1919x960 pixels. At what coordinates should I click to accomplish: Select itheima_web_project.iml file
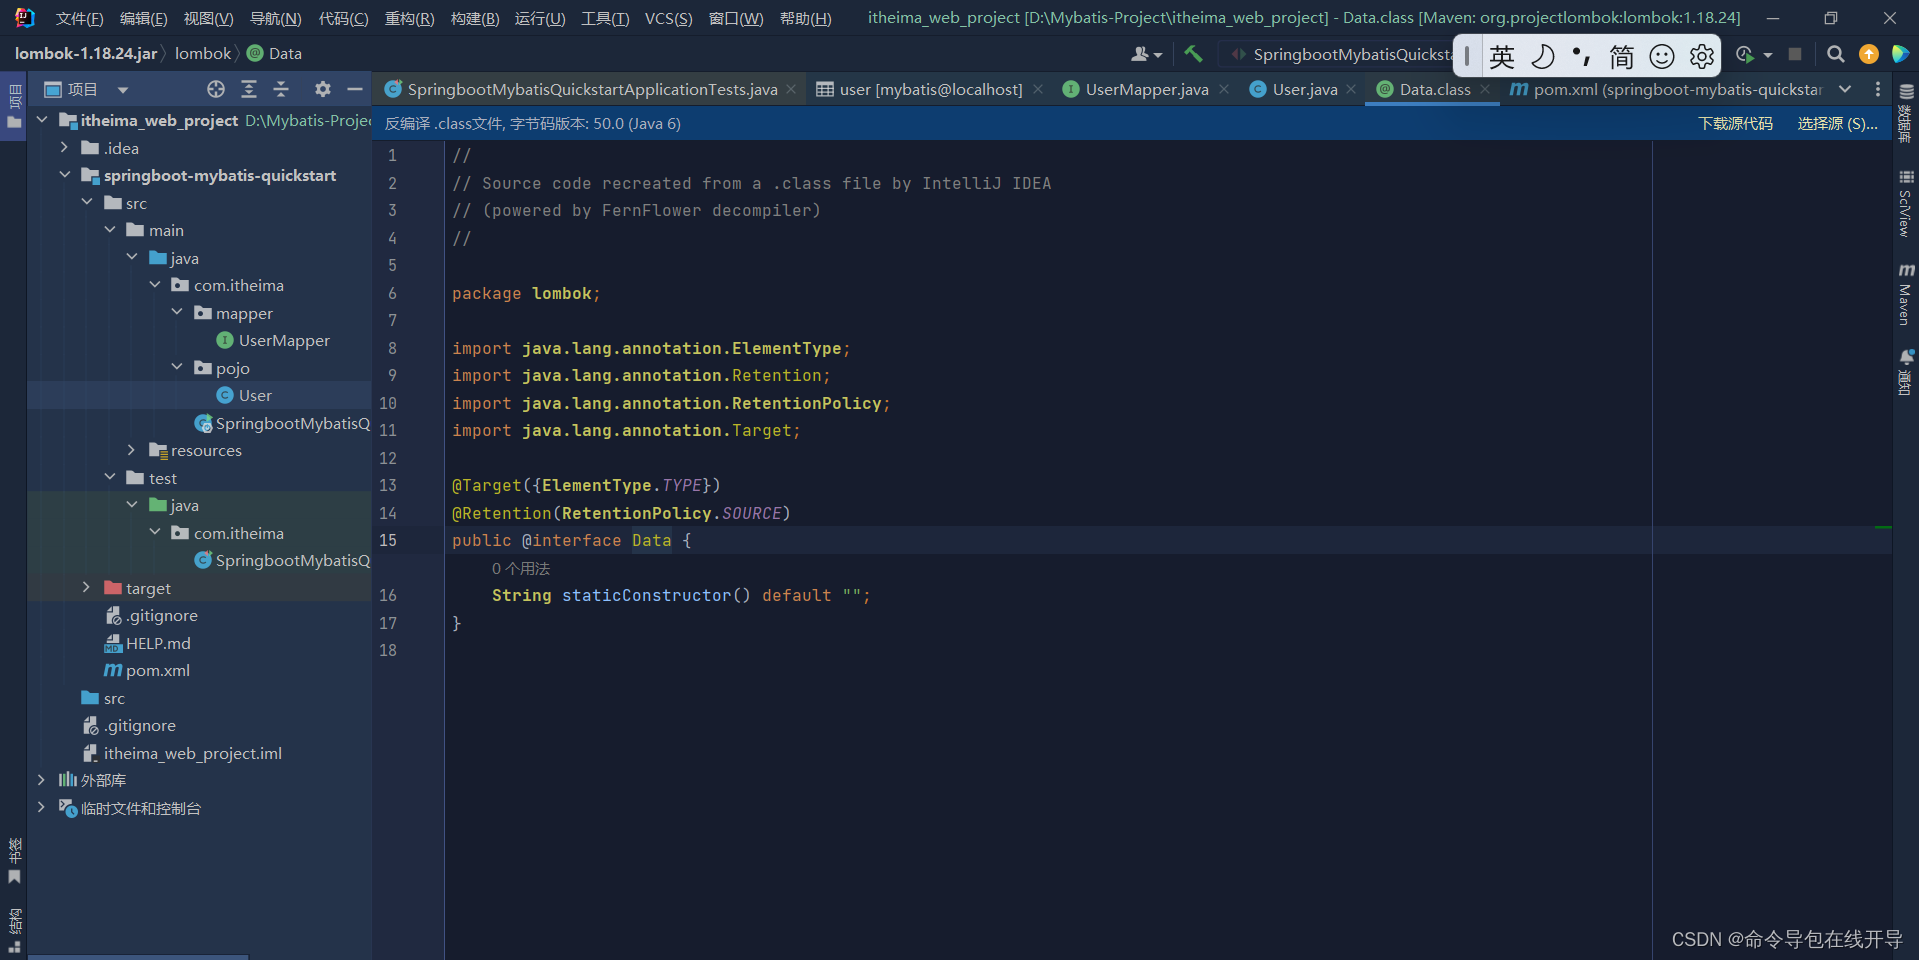tap(192, 753)
